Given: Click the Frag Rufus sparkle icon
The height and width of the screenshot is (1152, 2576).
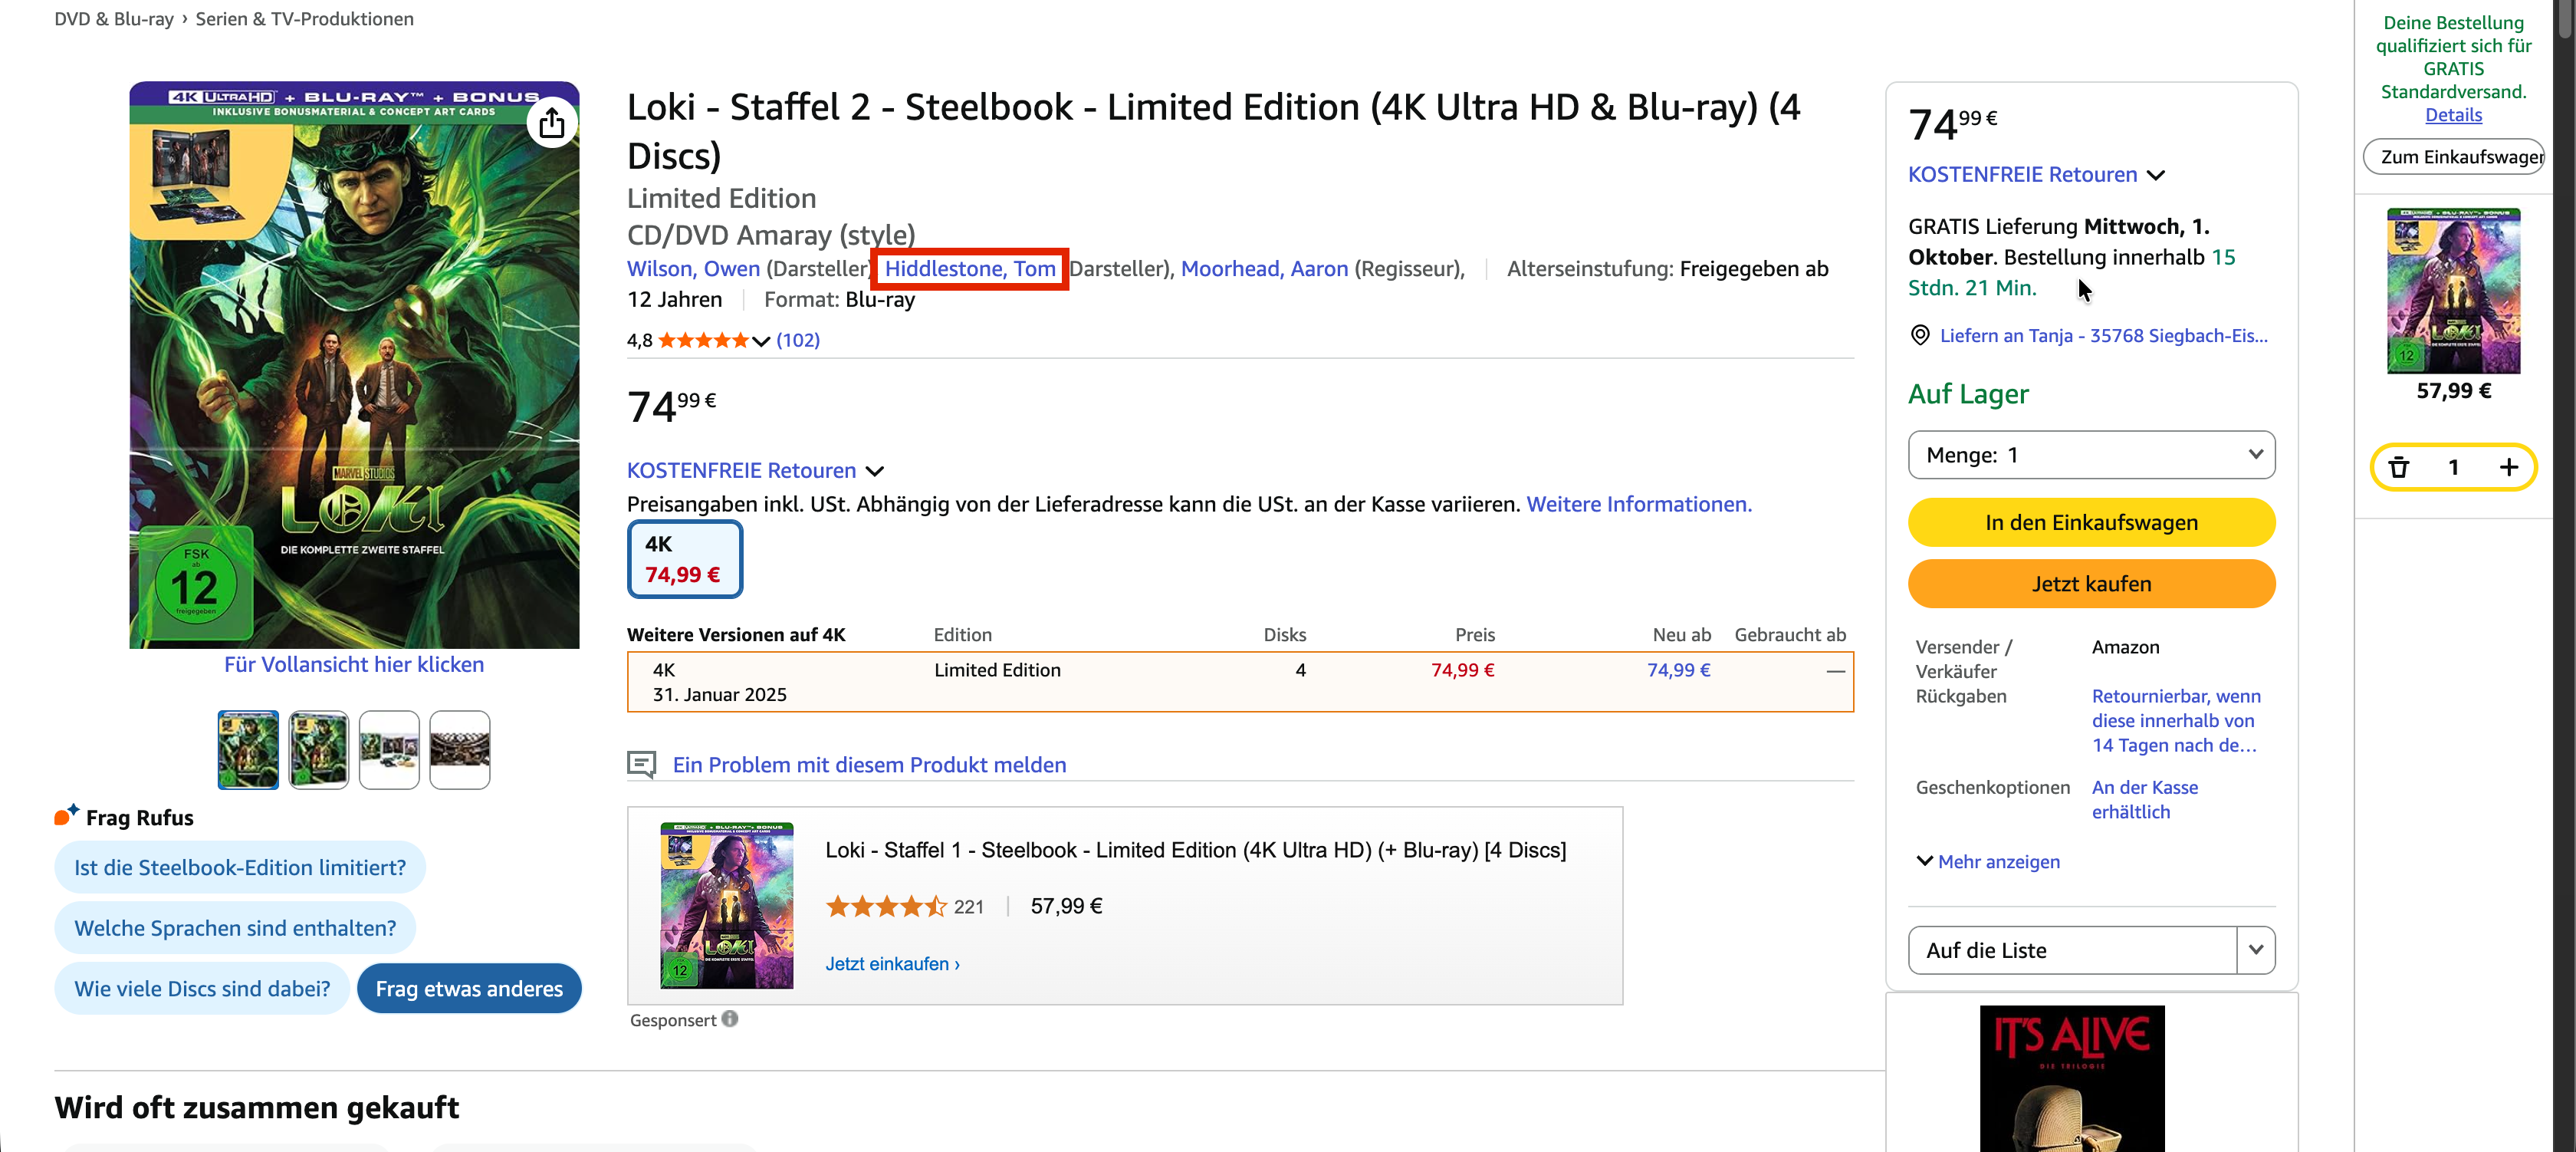Looking at the screenshot, I should (66, 815).
